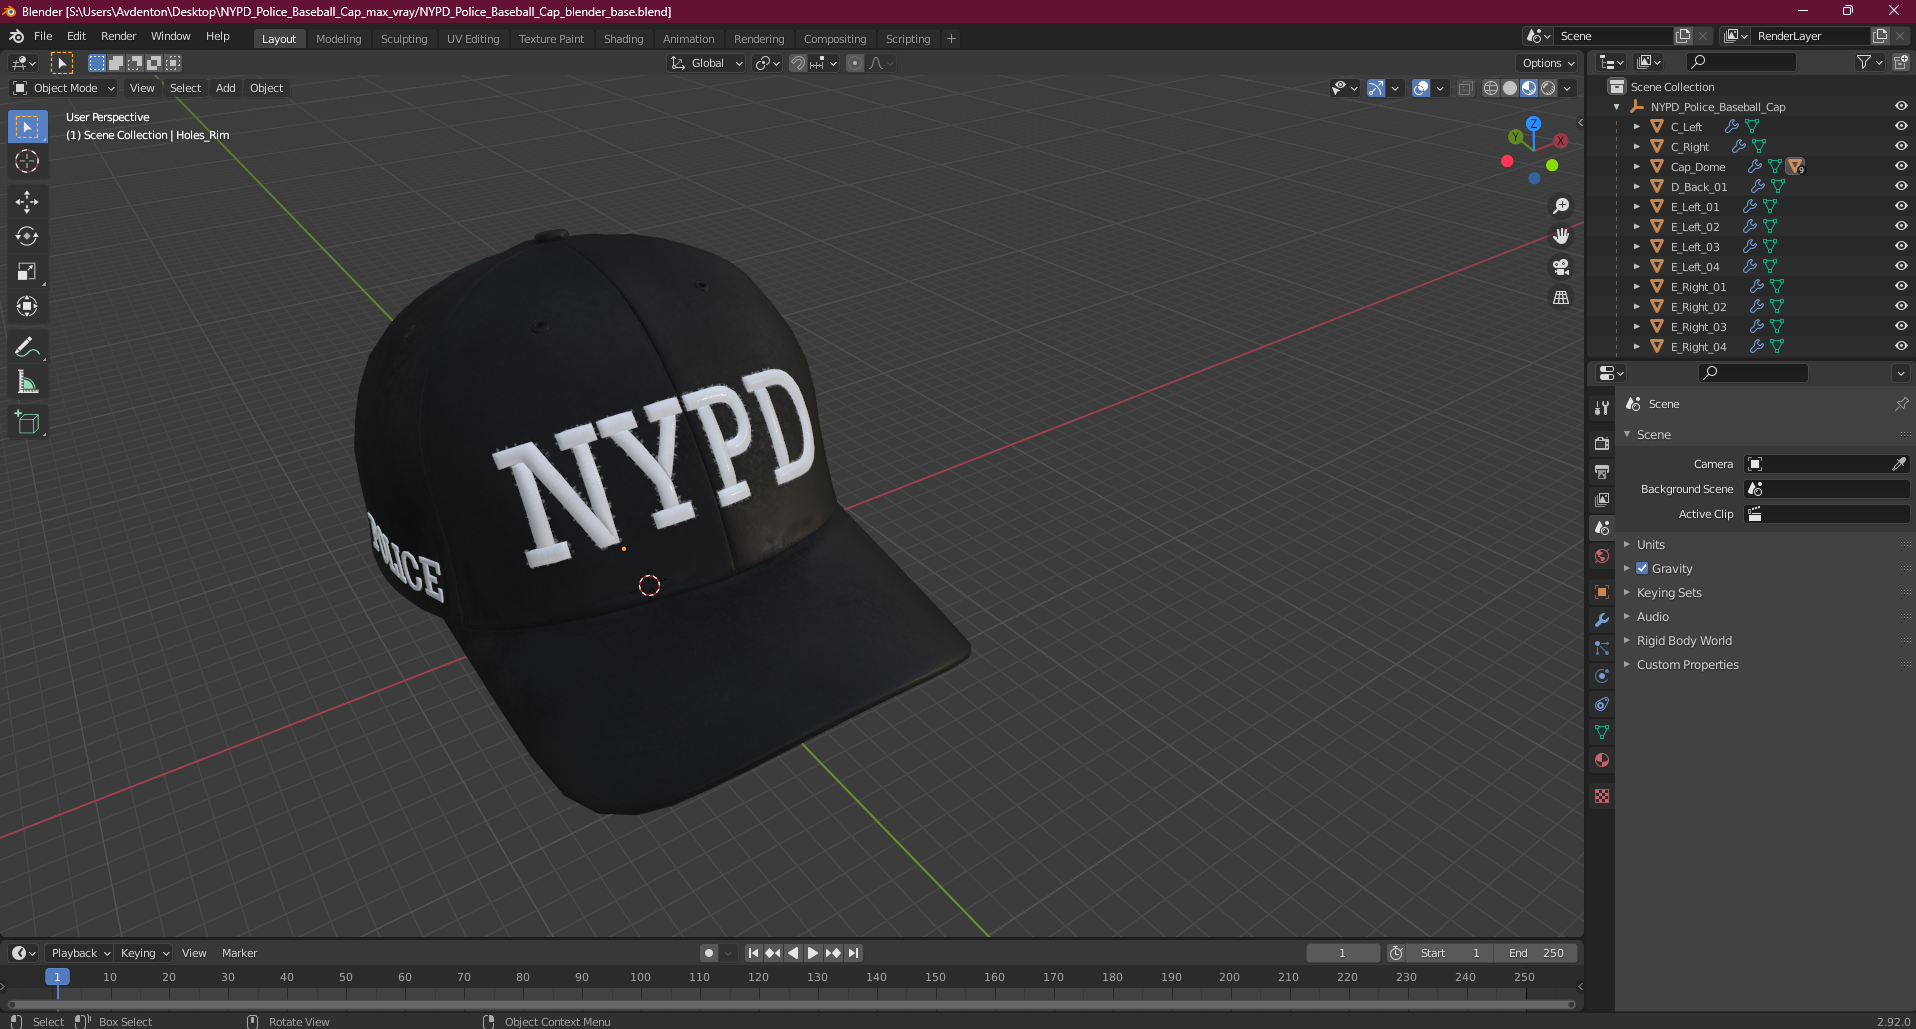
Task: Open the Render menu
Action: 118,36
